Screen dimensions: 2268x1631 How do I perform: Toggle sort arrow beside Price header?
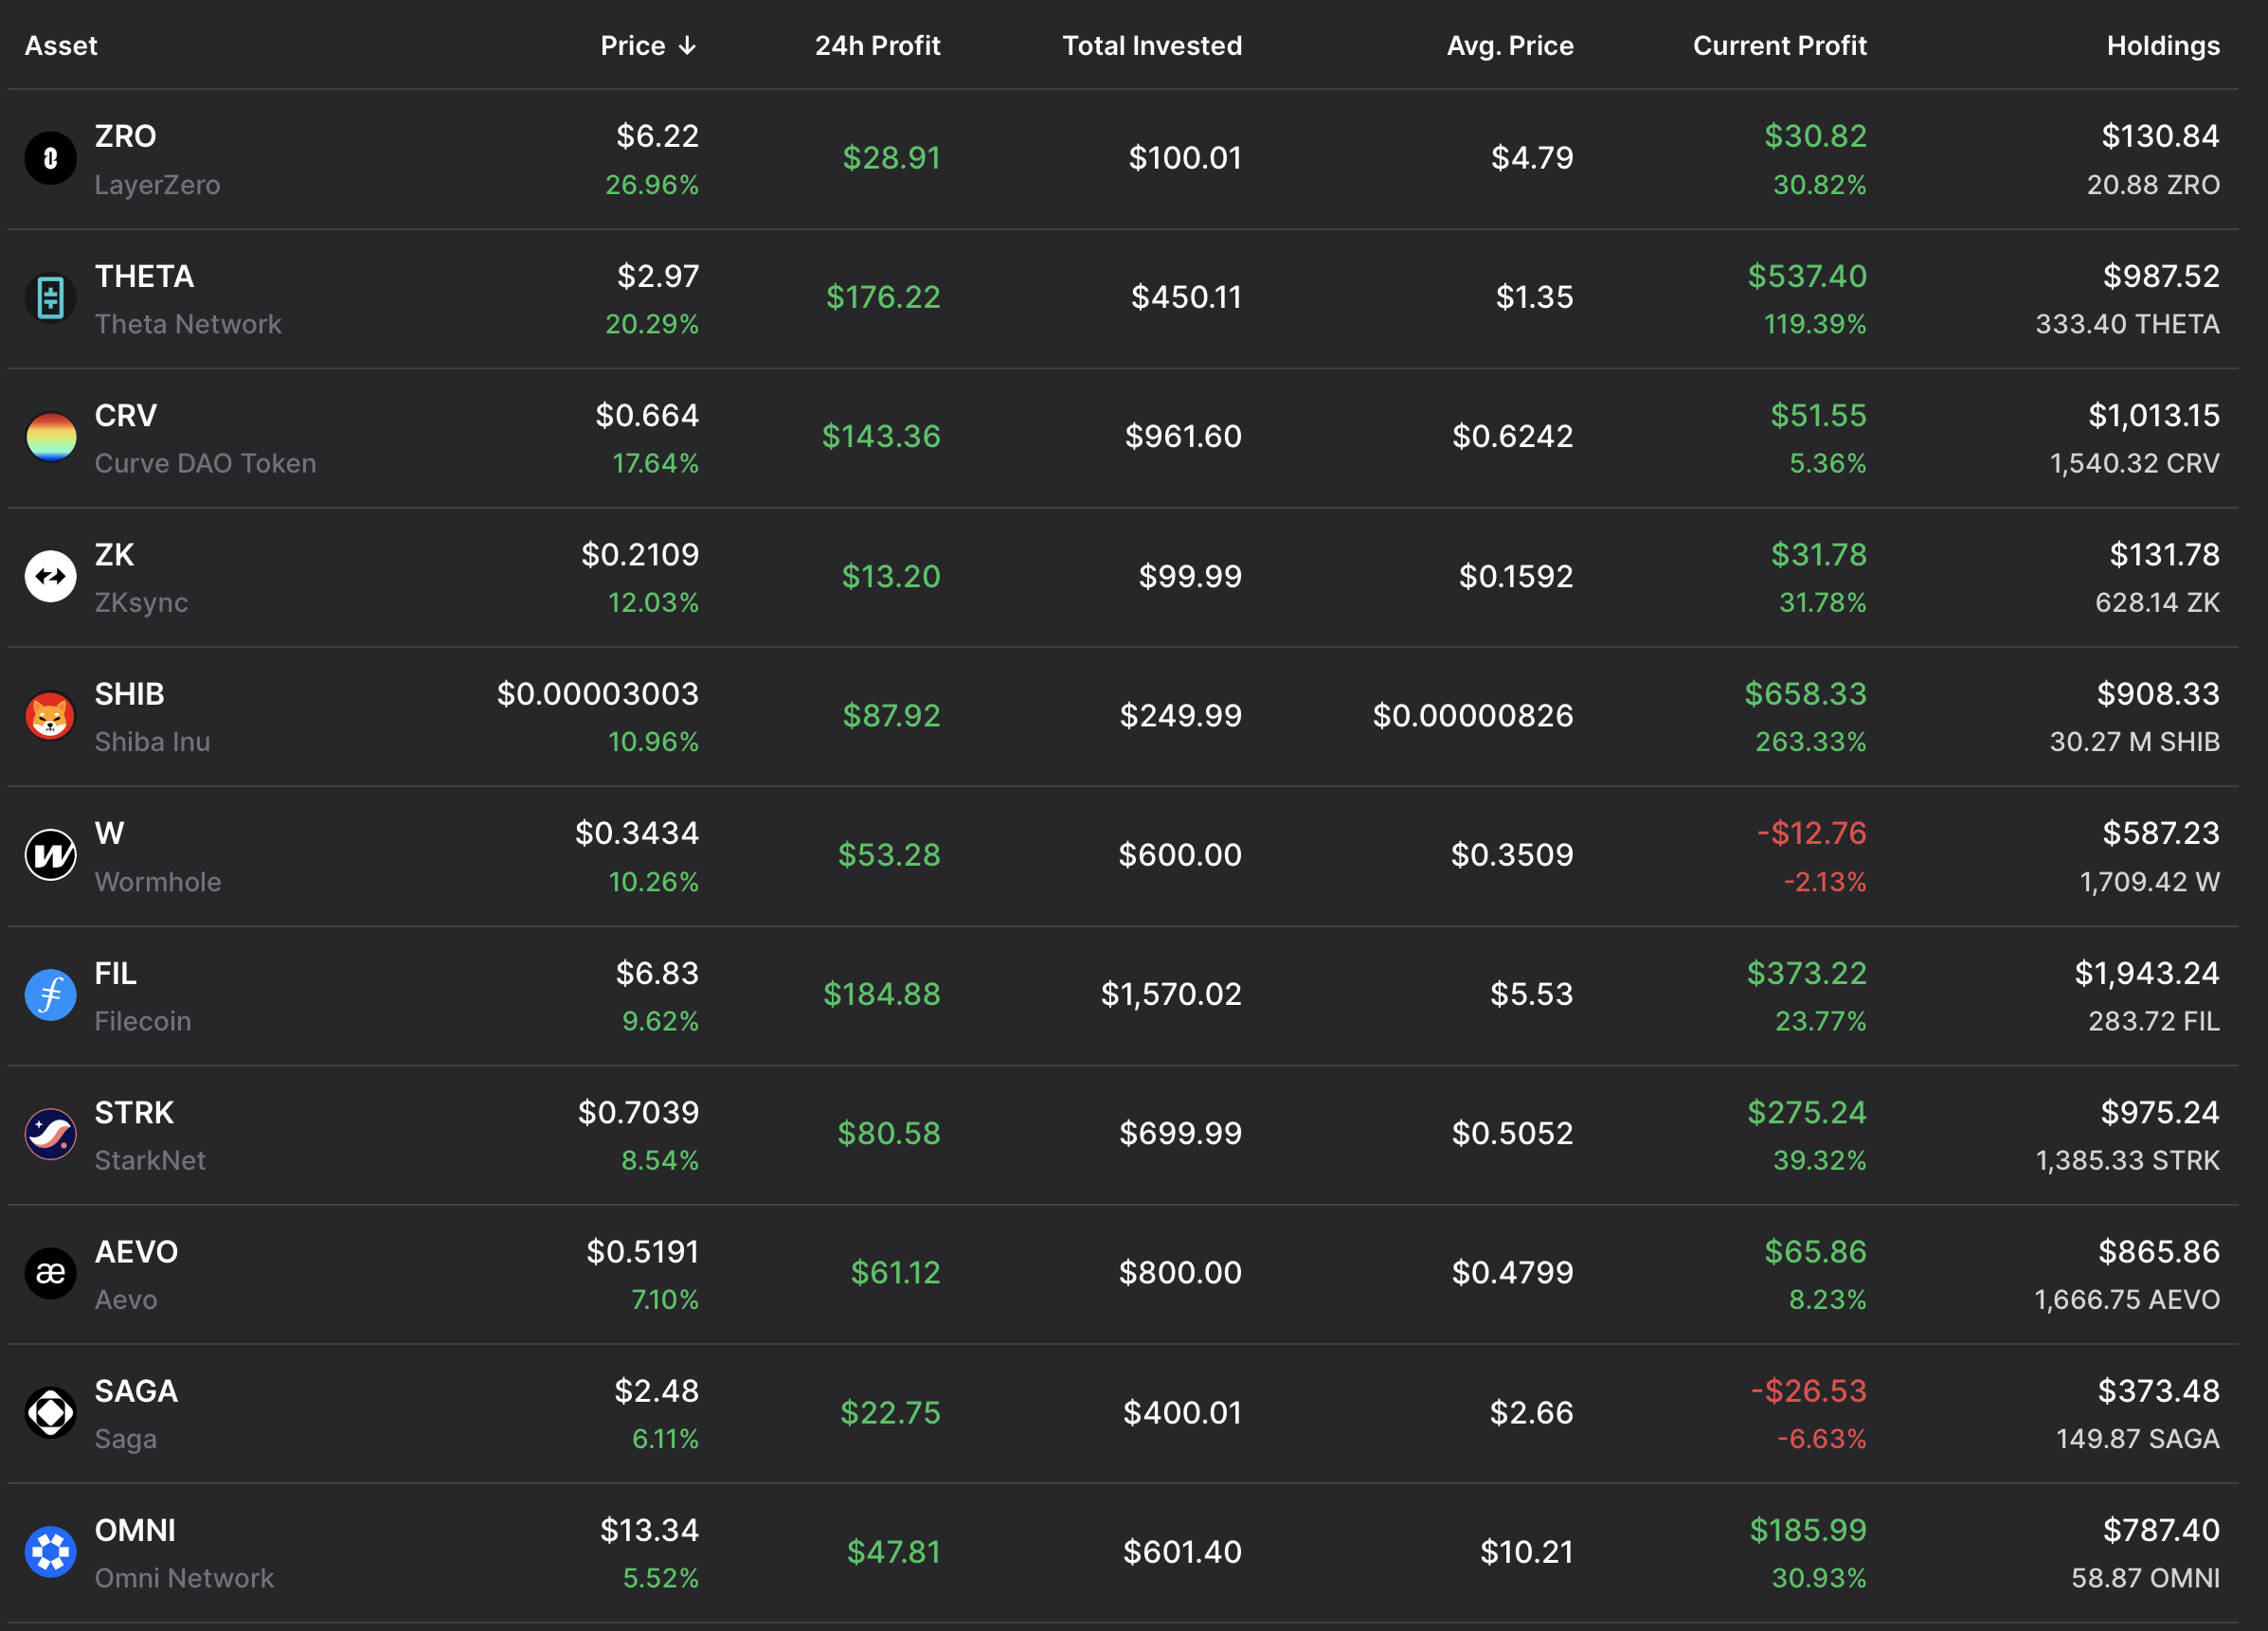[687, 46]
